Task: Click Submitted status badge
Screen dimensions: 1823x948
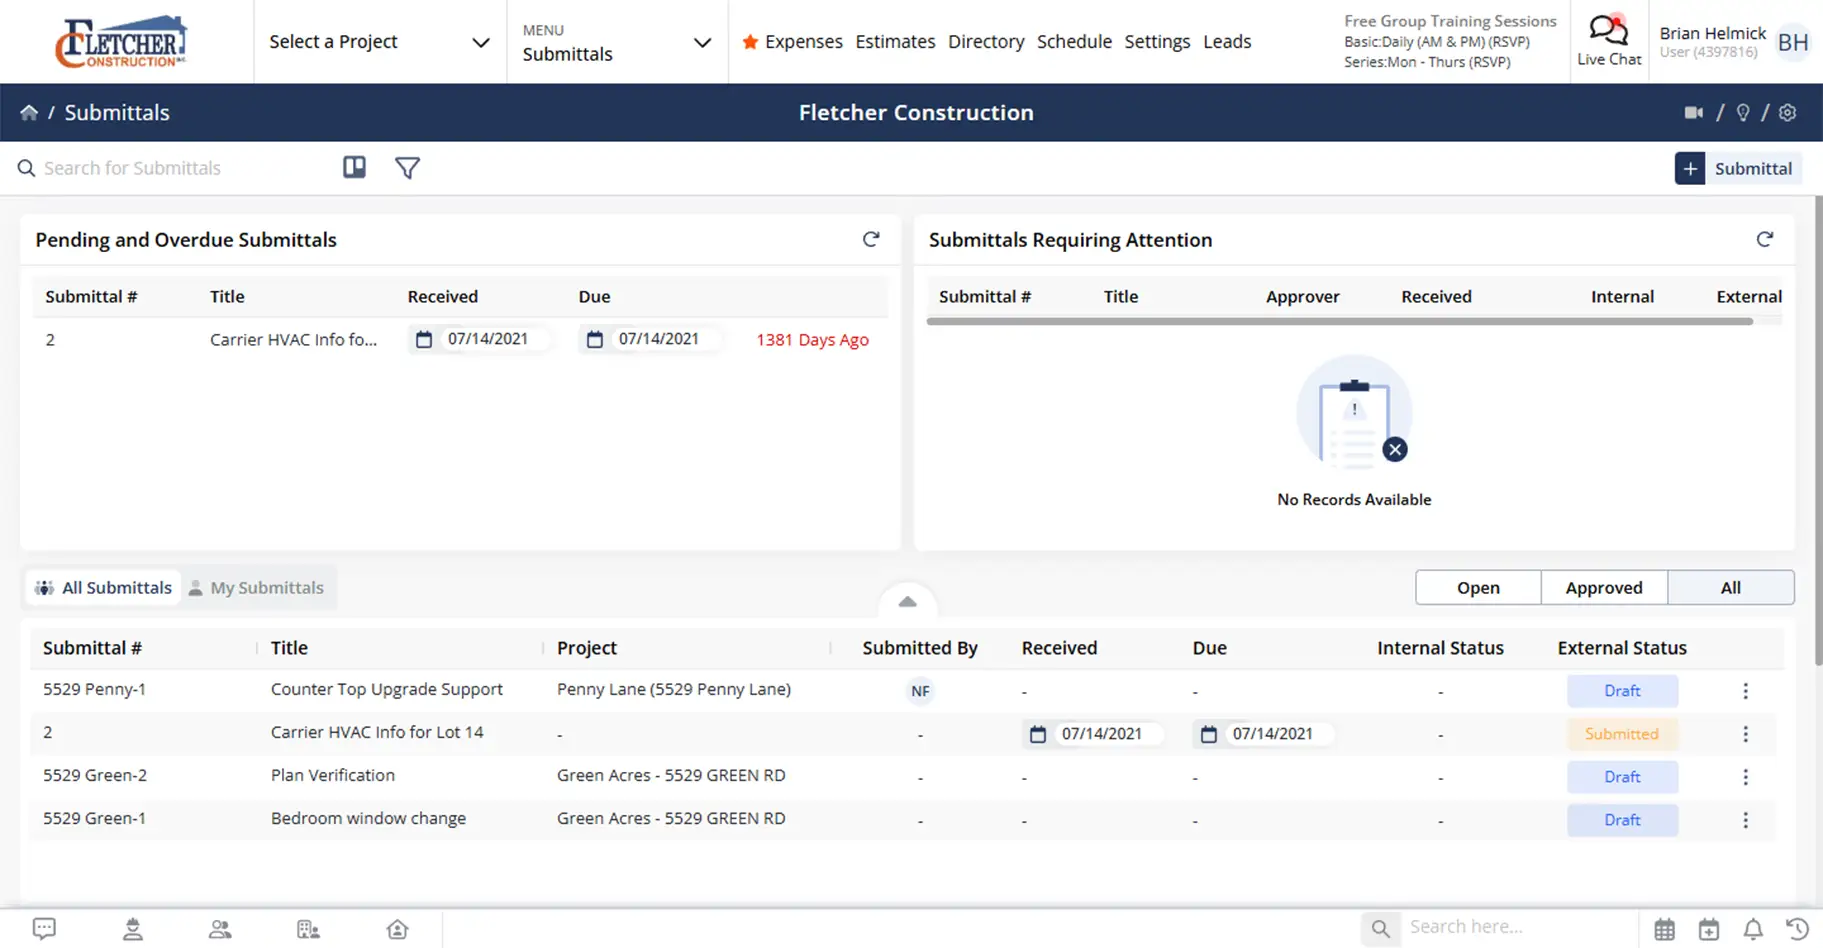Action: (x=1622, y=734)
